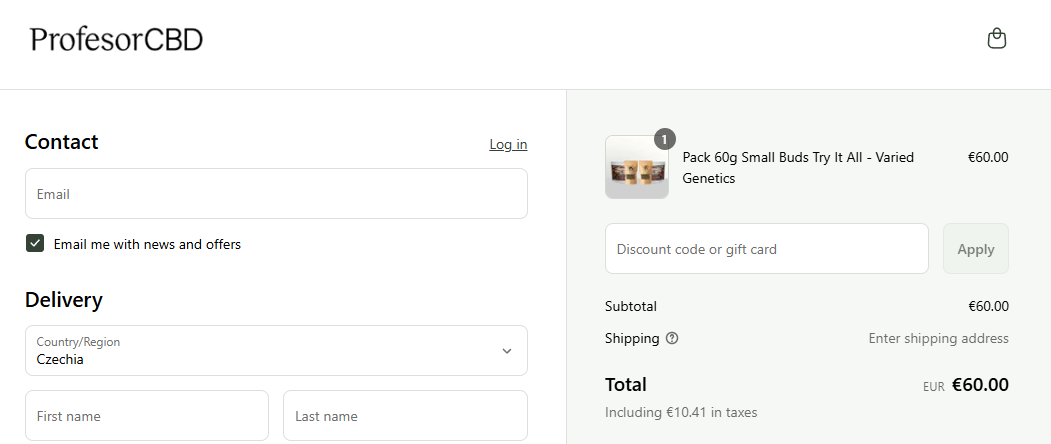This screenshot has width=1051, height=444.
Task: Click the 'Email me with news and offers' label
Action: pyautogui.click(x=147, y=244)
